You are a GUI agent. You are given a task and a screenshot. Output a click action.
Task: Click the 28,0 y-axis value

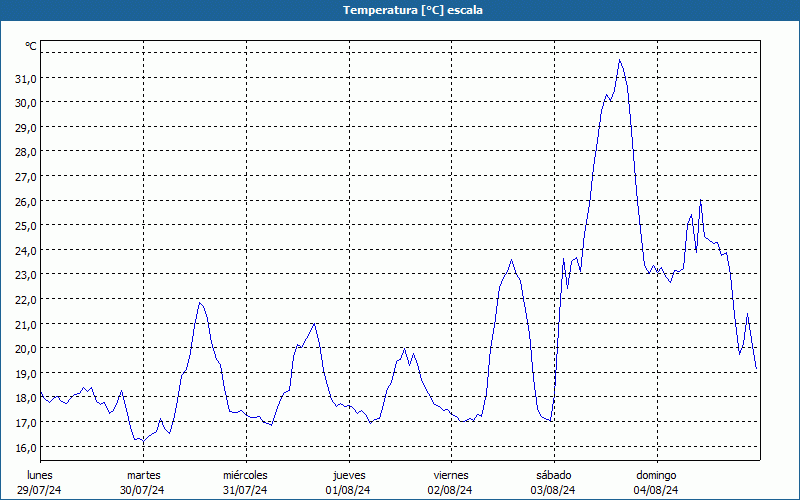pyautogui.click(x=26, y=152)
